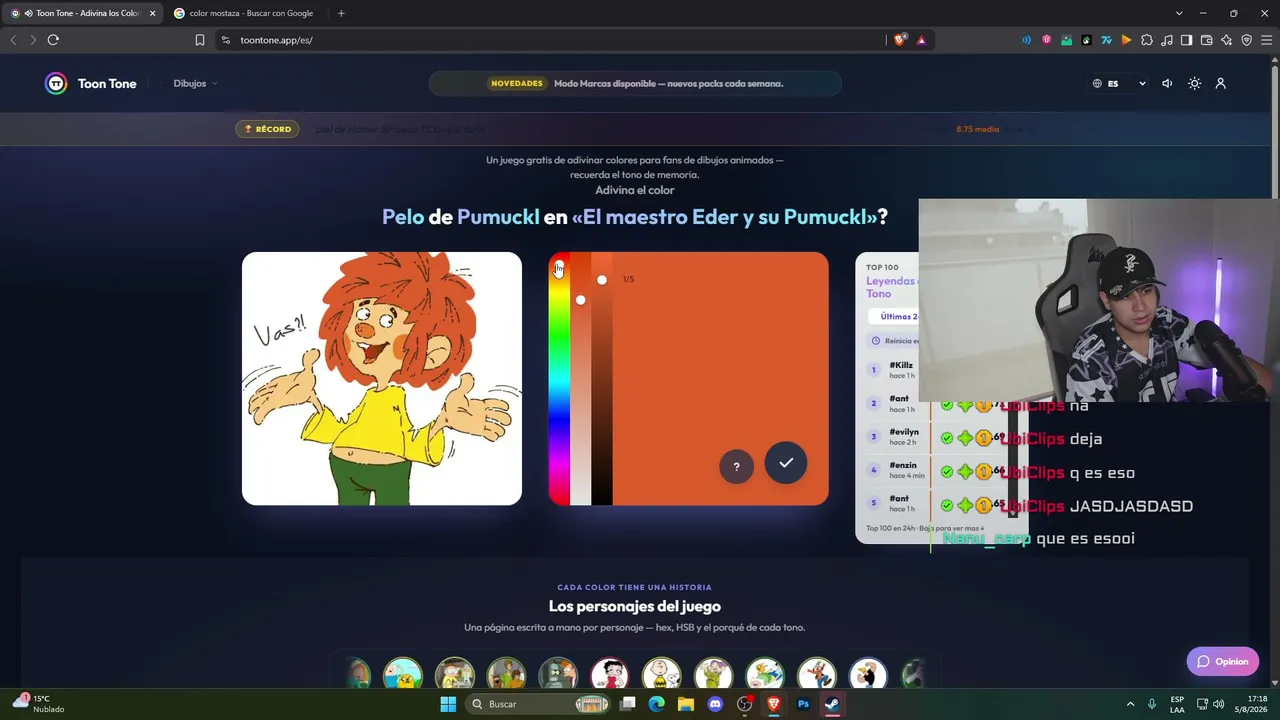Image resolution: width=1280 pixels, height=720 pixels.
Task: Open the Brave VPN shield icon
Action: tap(1246, 40)
